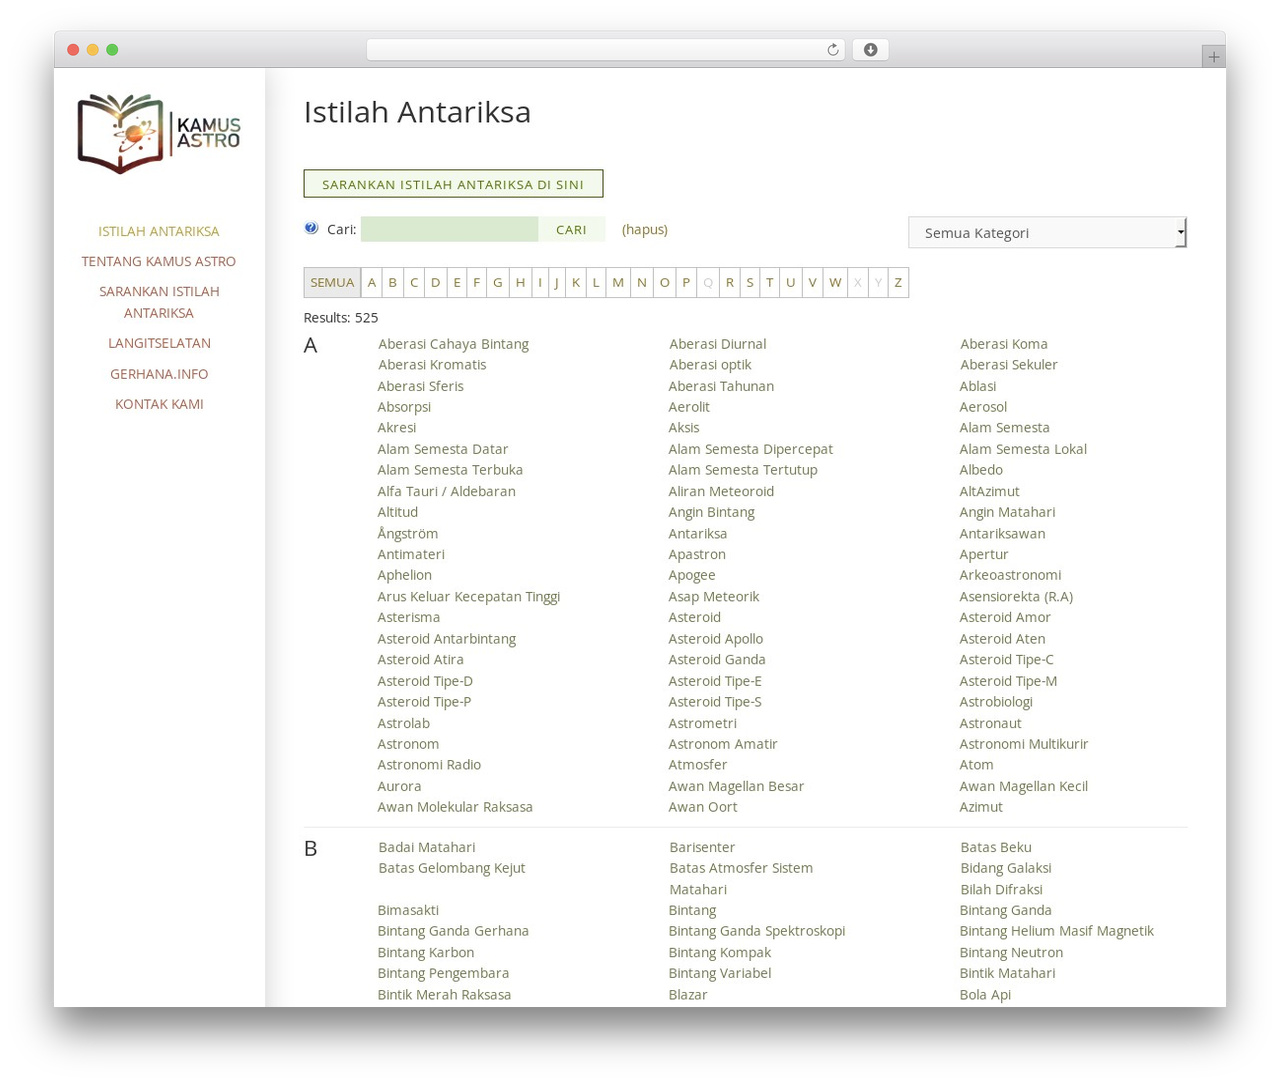
Task: Click the CARI search button
Action: tap(571, 229)
